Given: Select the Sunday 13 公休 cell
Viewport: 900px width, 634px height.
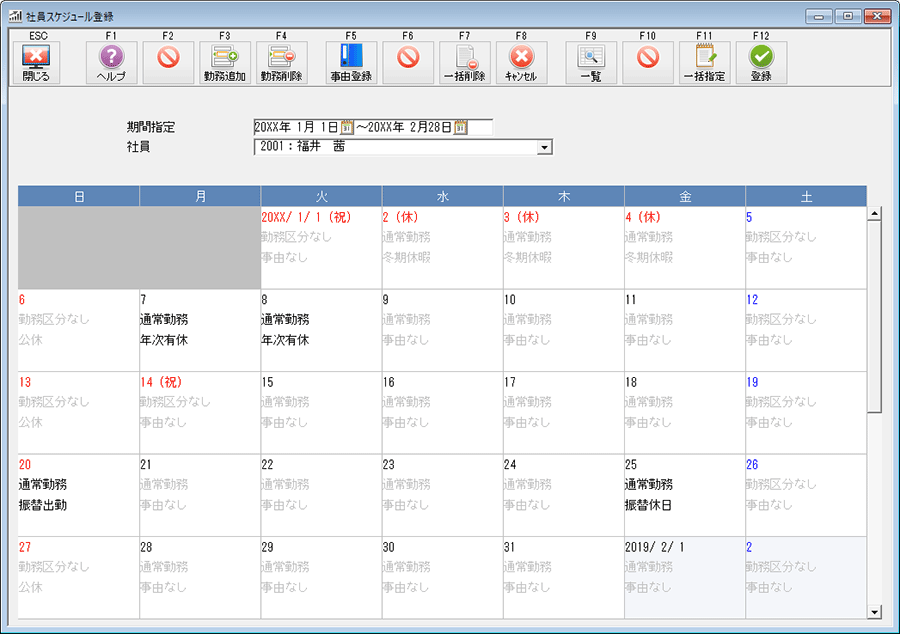Looking at the screenshot, I should [x=79, y=413].
